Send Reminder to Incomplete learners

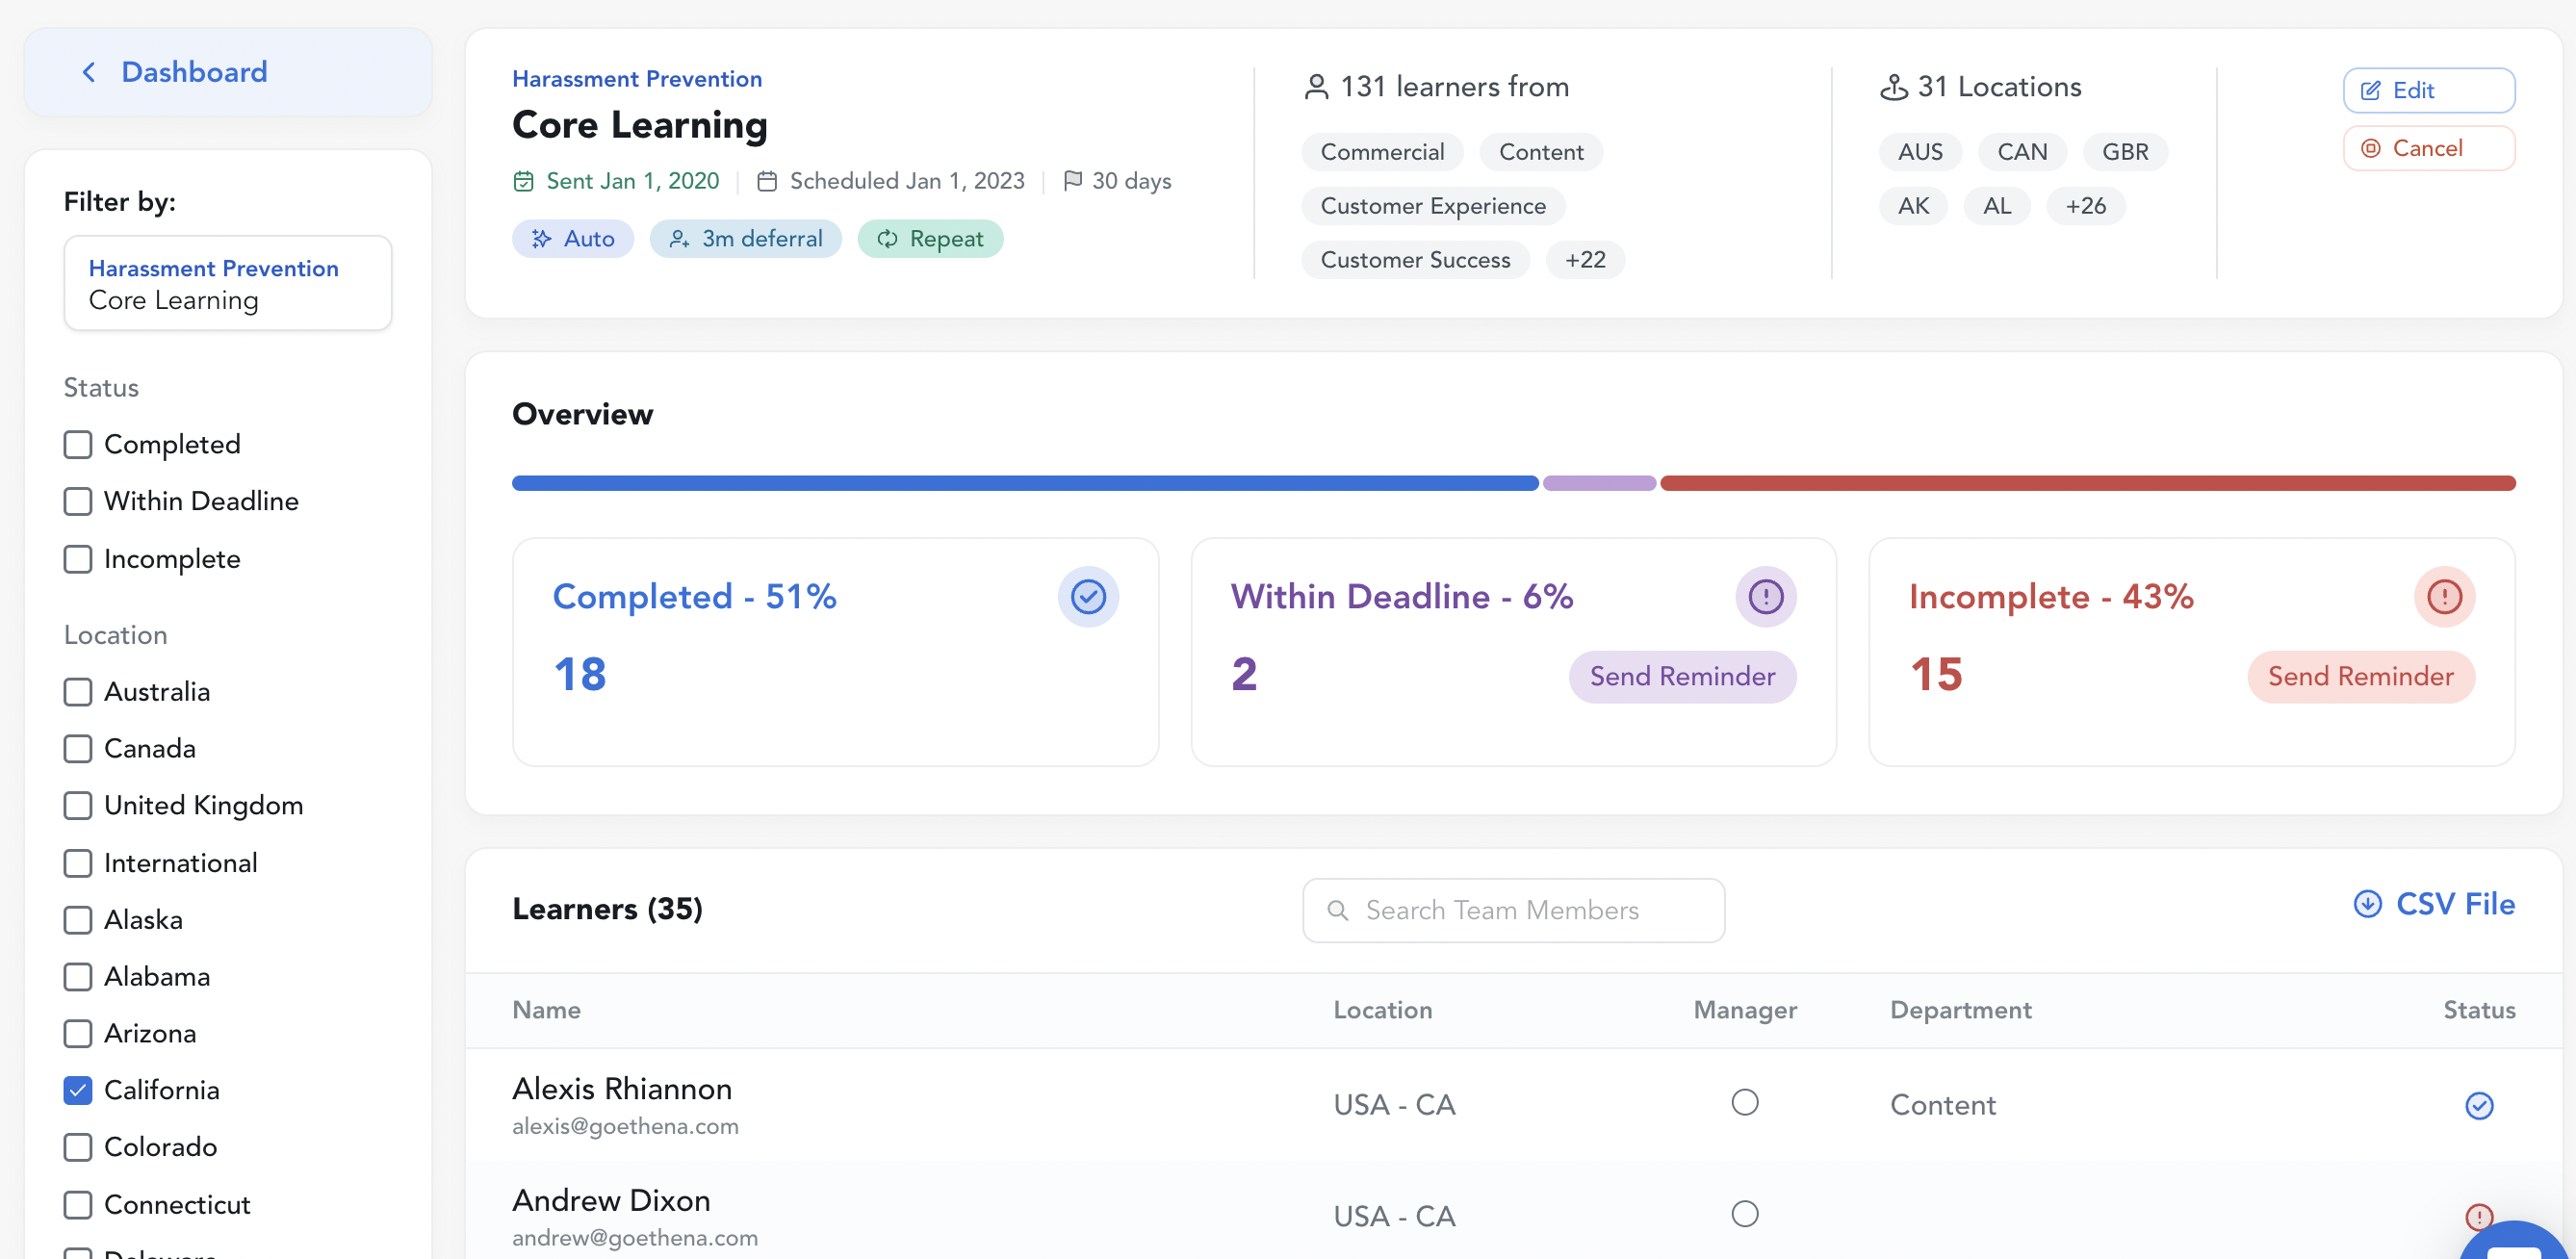click(x=2360, y=677)
